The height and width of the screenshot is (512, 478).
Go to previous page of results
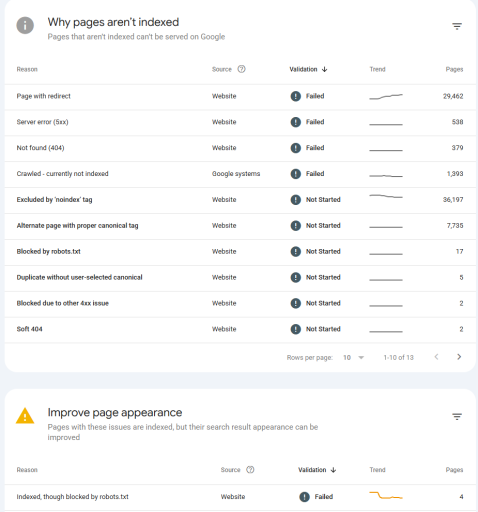pos(436,357)
